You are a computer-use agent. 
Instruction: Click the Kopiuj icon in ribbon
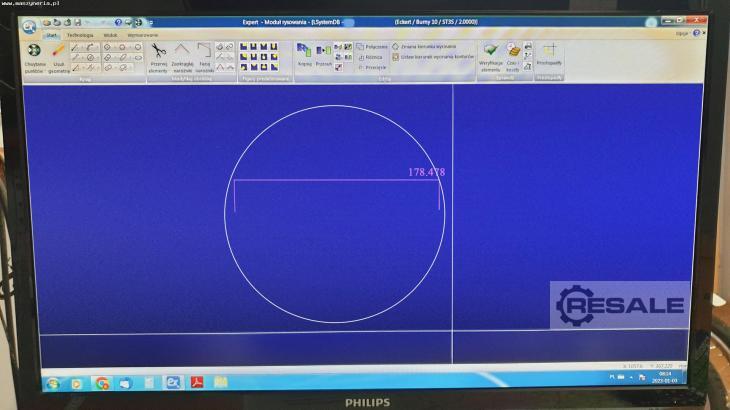tap(304, 51)
